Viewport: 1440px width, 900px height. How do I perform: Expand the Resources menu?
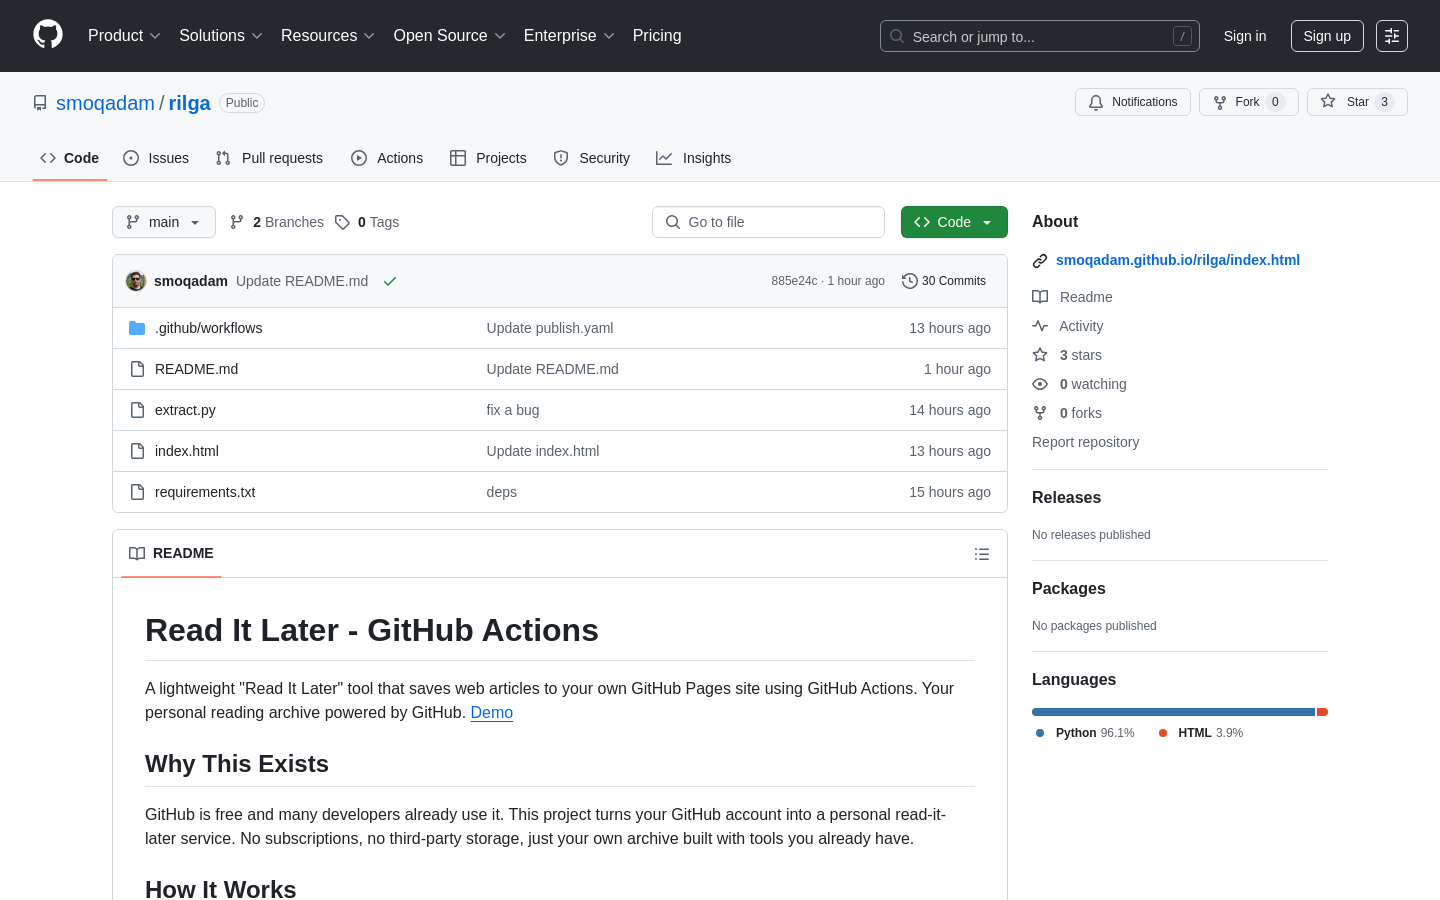[x=327, y=35]
